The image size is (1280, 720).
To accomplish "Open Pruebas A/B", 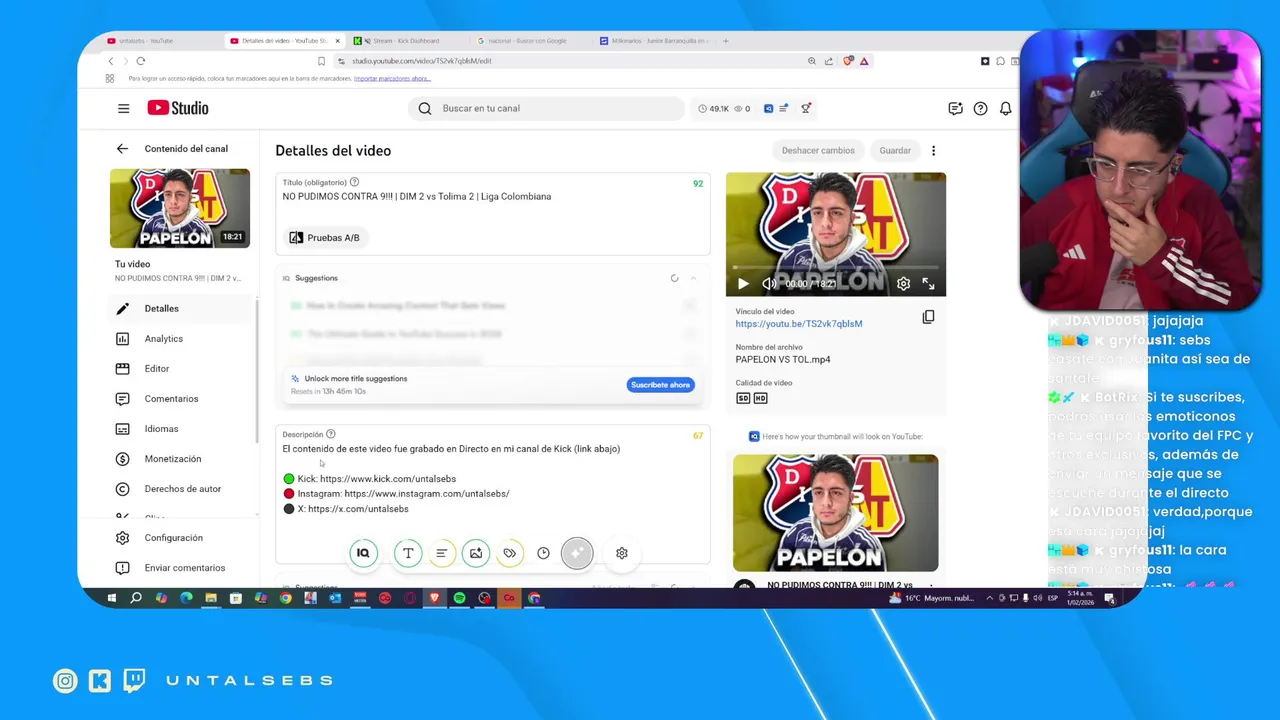I will (325, 237).
